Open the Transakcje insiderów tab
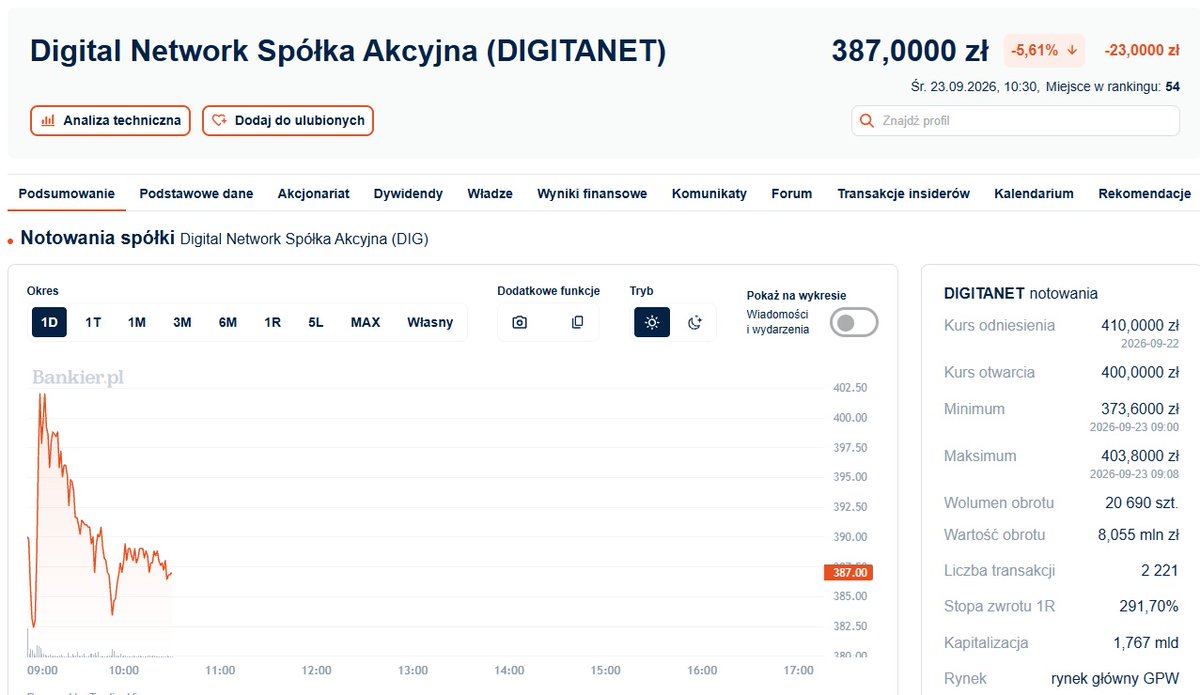The width and height of the screenshot is (1200, 695). click(904, 194)
